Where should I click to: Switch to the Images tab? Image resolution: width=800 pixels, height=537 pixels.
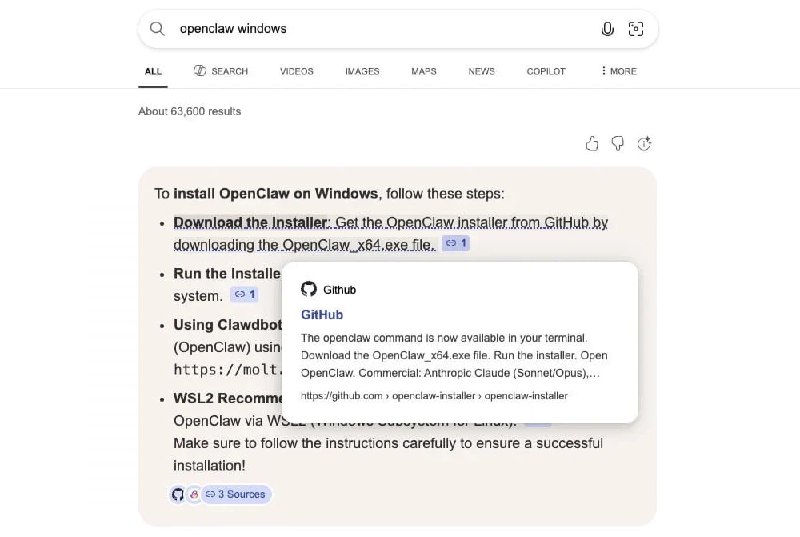(362, 71)
